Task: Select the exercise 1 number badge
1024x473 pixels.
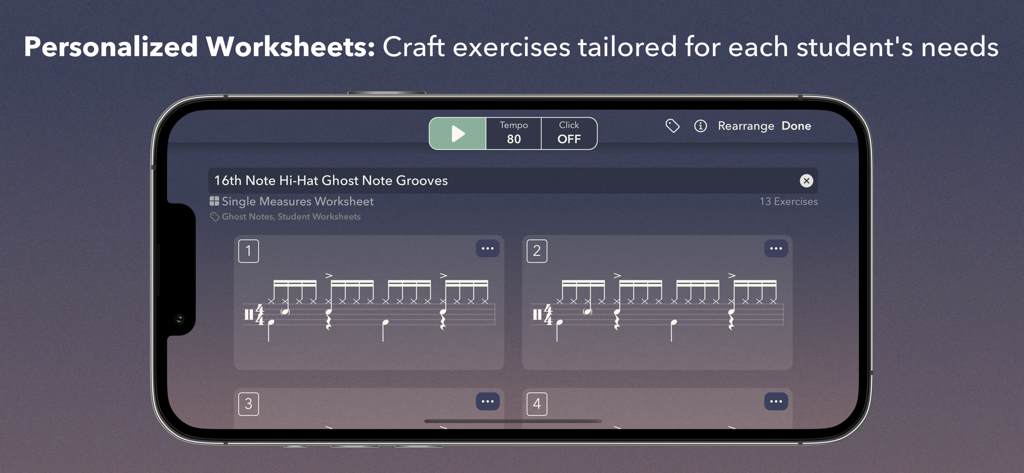Action: tap(248, 251)
